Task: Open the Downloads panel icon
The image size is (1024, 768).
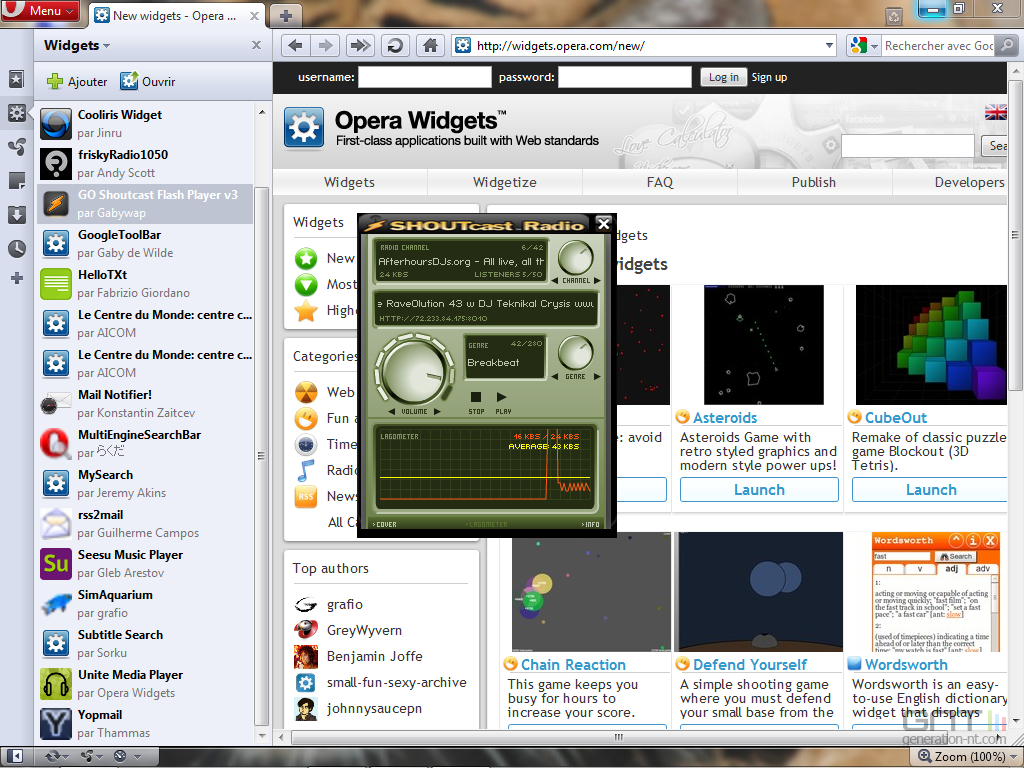Action: click(16, 214)
